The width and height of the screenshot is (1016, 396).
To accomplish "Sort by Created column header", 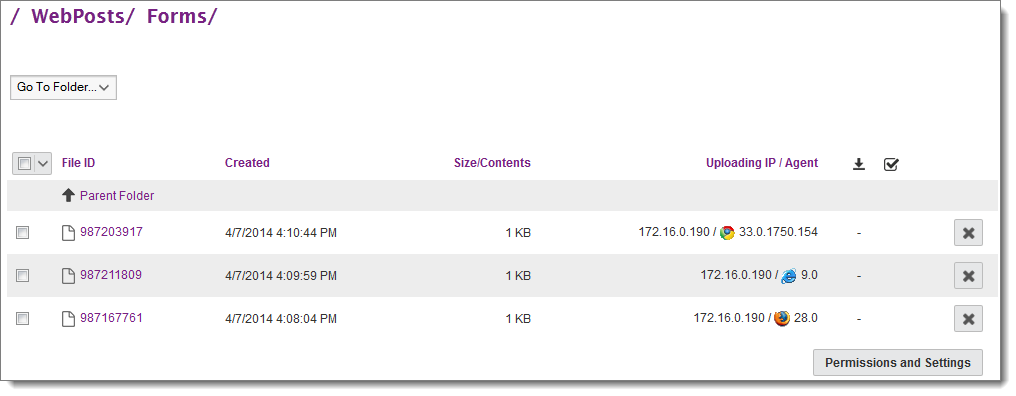I will tap(247, 163).
